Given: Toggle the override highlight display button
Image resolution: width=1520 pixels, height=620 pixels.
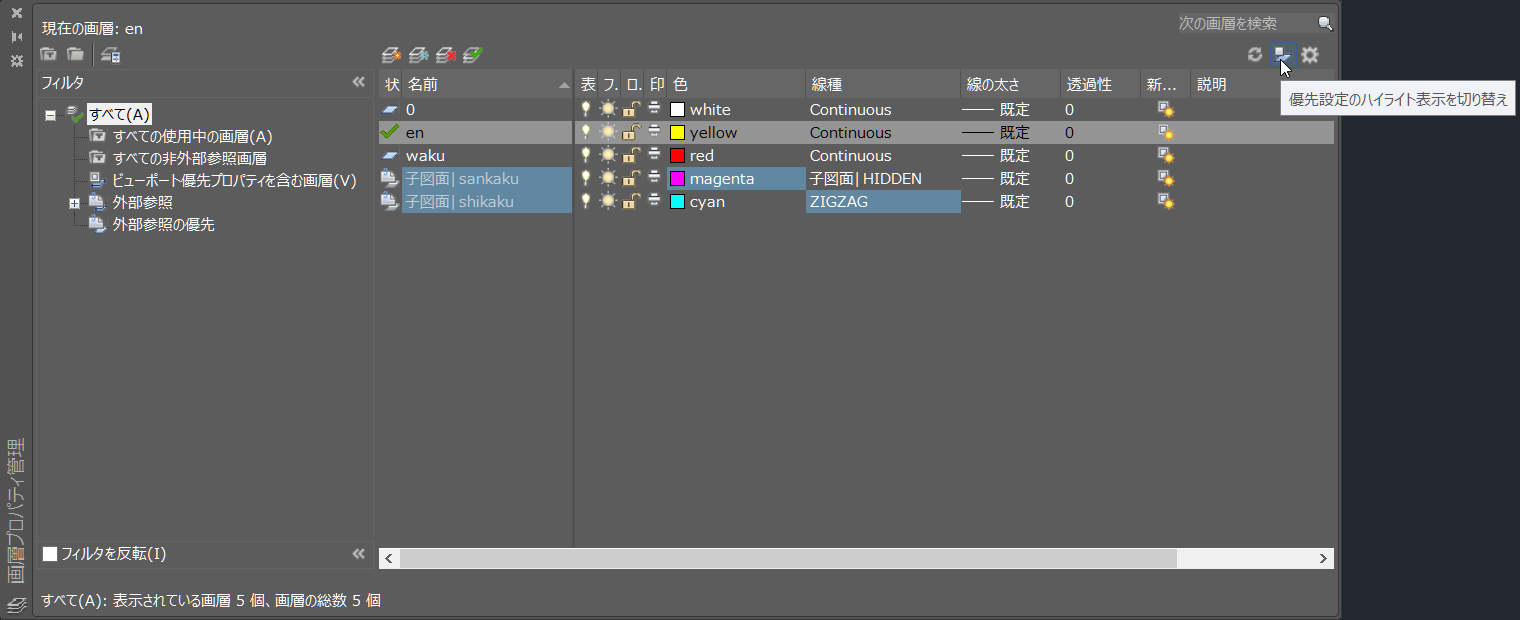Looking at the screenshot, I should (x=1282, y=54).
